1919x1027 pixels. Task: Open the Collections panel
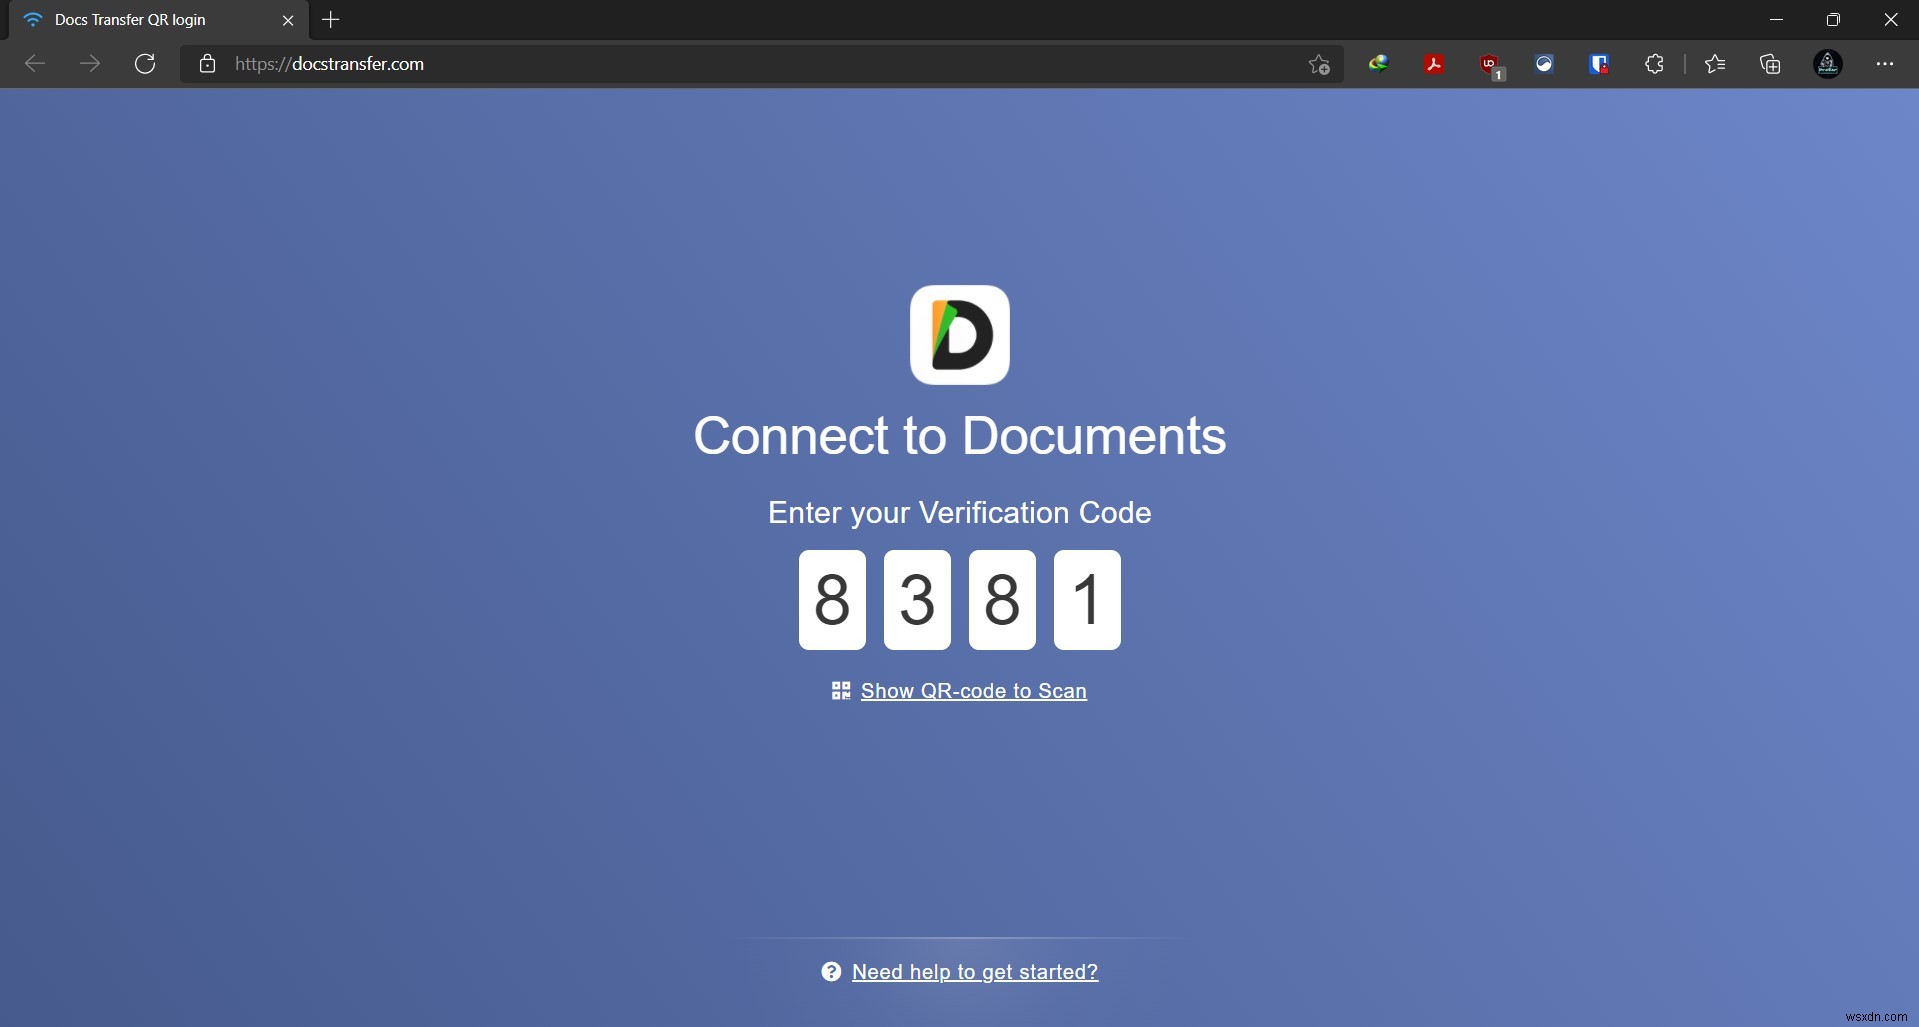point(1769,64)
